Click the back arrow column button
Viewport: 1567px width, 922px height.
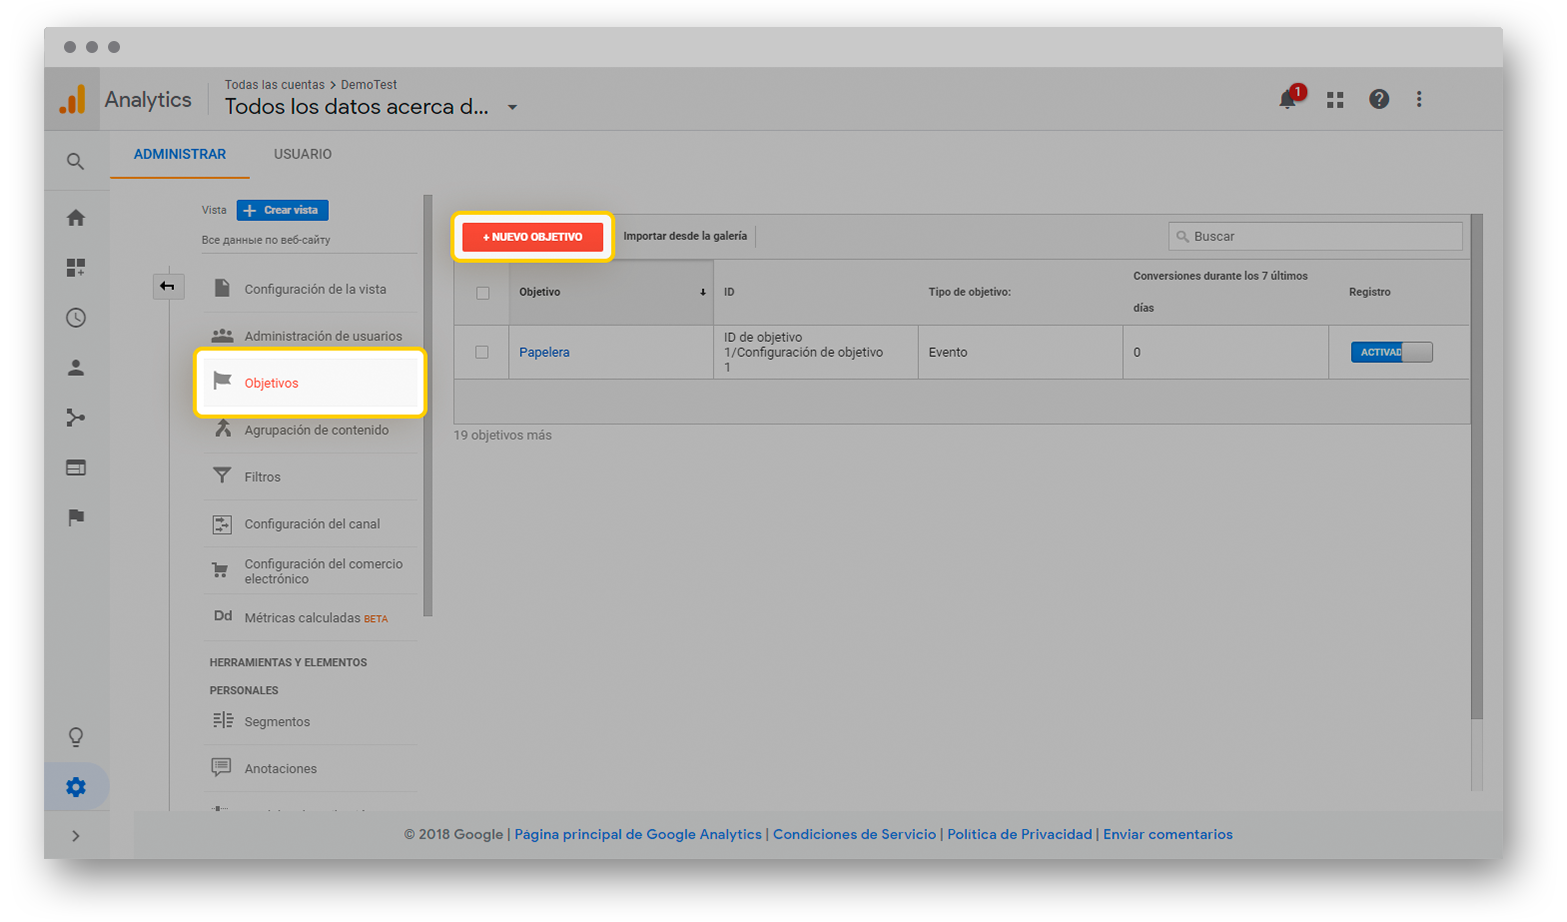point(167,286)
